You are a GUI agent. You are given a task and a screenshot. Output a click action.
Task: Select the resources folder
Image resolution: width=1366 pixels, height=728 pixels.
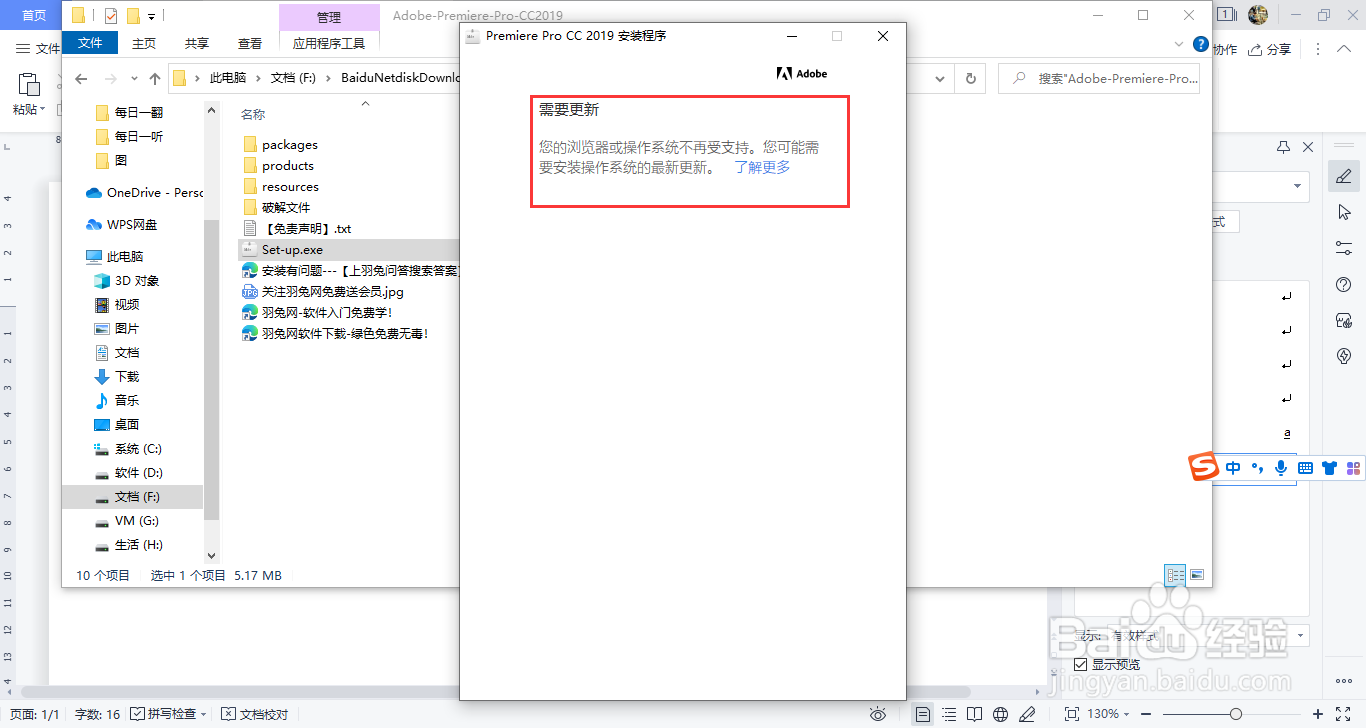point(281,187)
